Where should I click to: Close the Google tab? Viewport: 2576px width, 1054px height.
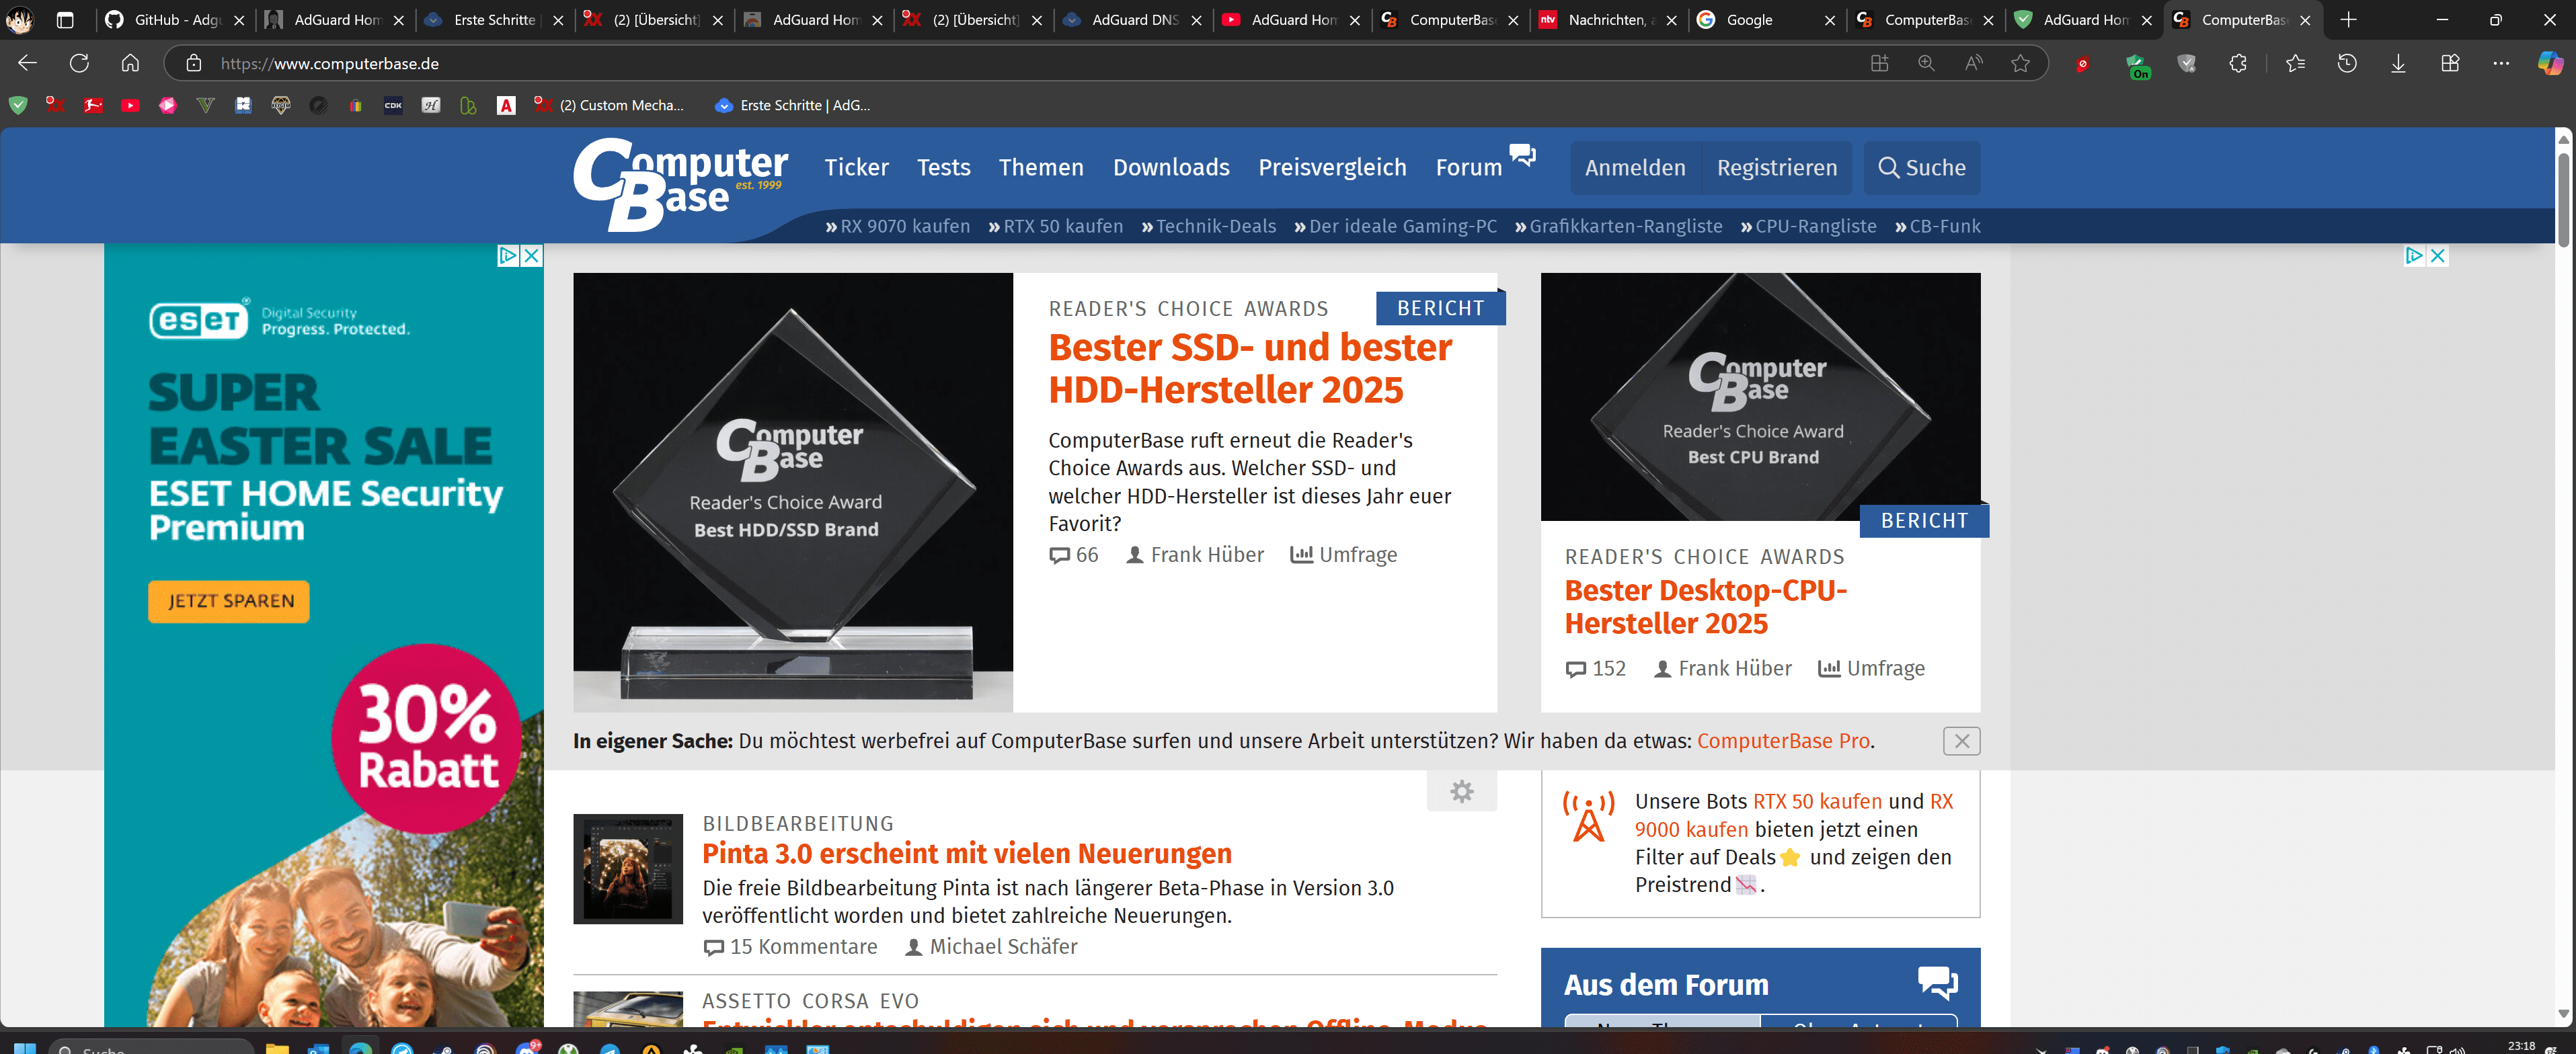click(1830, 20)
